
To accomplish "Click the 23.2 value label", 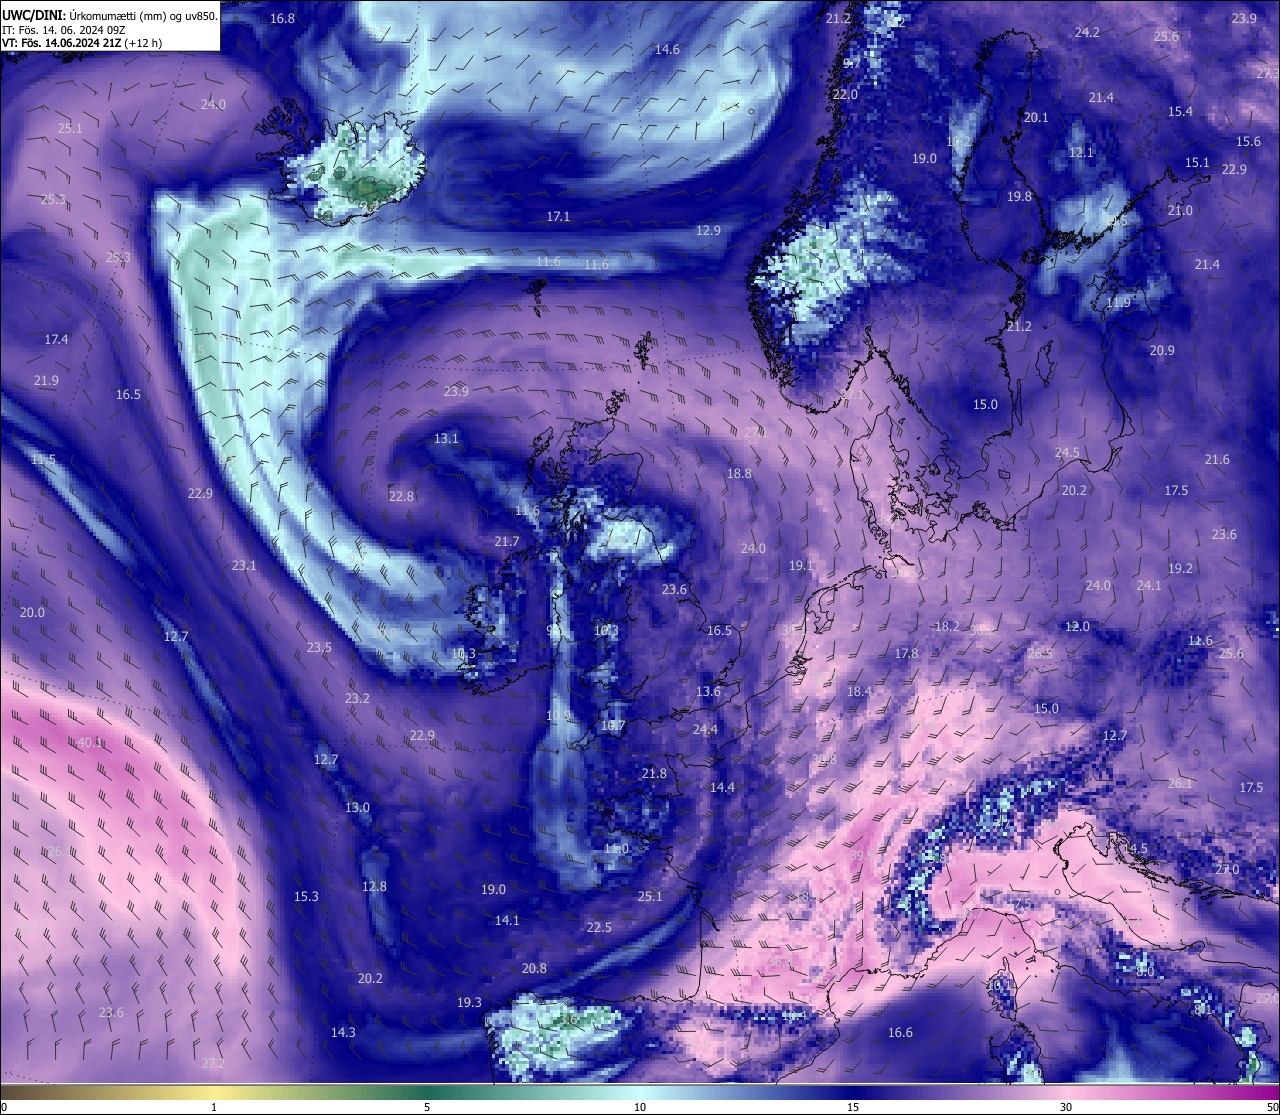I will point(357,698).
